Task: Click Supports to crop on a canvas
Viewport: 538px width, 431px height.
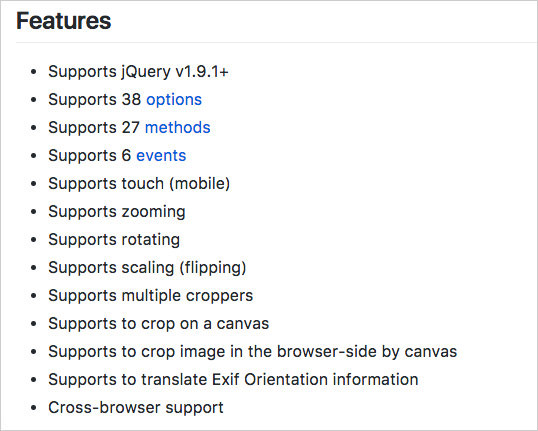Action: pos(159,324)
